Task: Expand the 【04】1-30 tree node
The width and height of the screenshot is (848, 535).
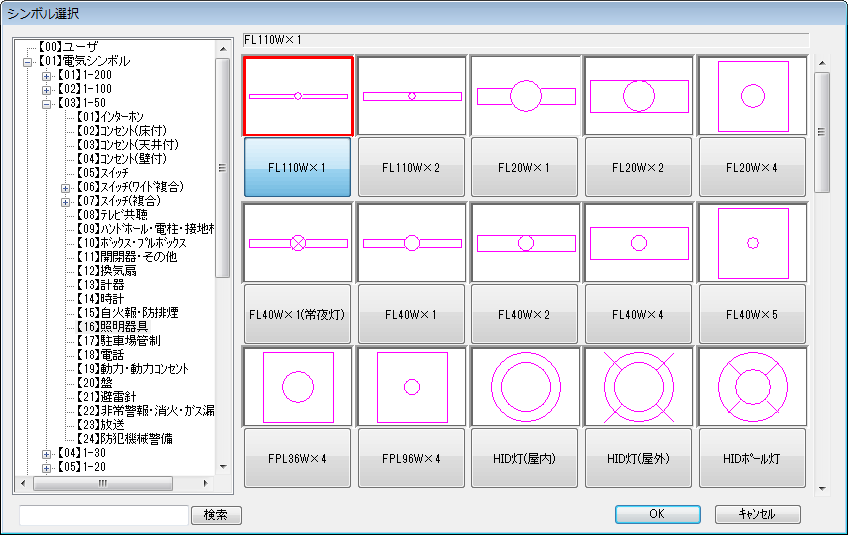Action: pos(47,454)
